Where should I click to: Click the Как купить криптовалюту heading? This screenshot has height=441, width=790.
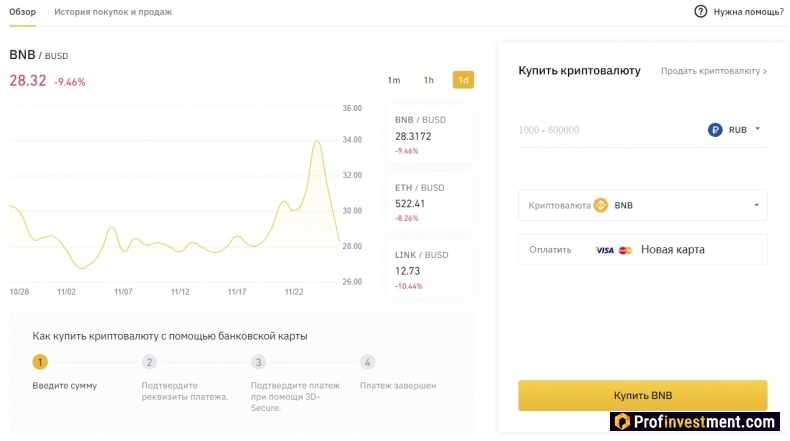tap(170, 336)
